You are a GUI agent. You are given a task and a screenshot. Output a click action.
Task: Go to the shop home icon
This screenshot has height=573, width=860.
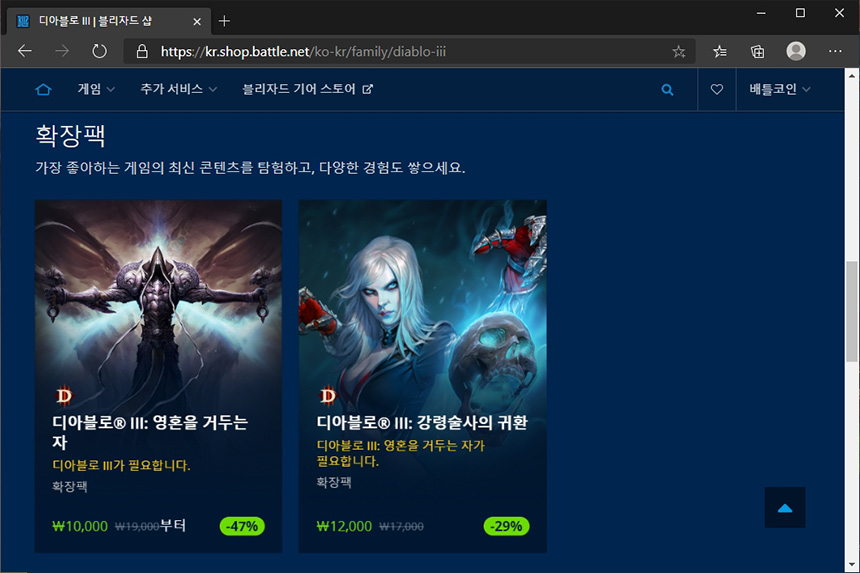[43, 89]
